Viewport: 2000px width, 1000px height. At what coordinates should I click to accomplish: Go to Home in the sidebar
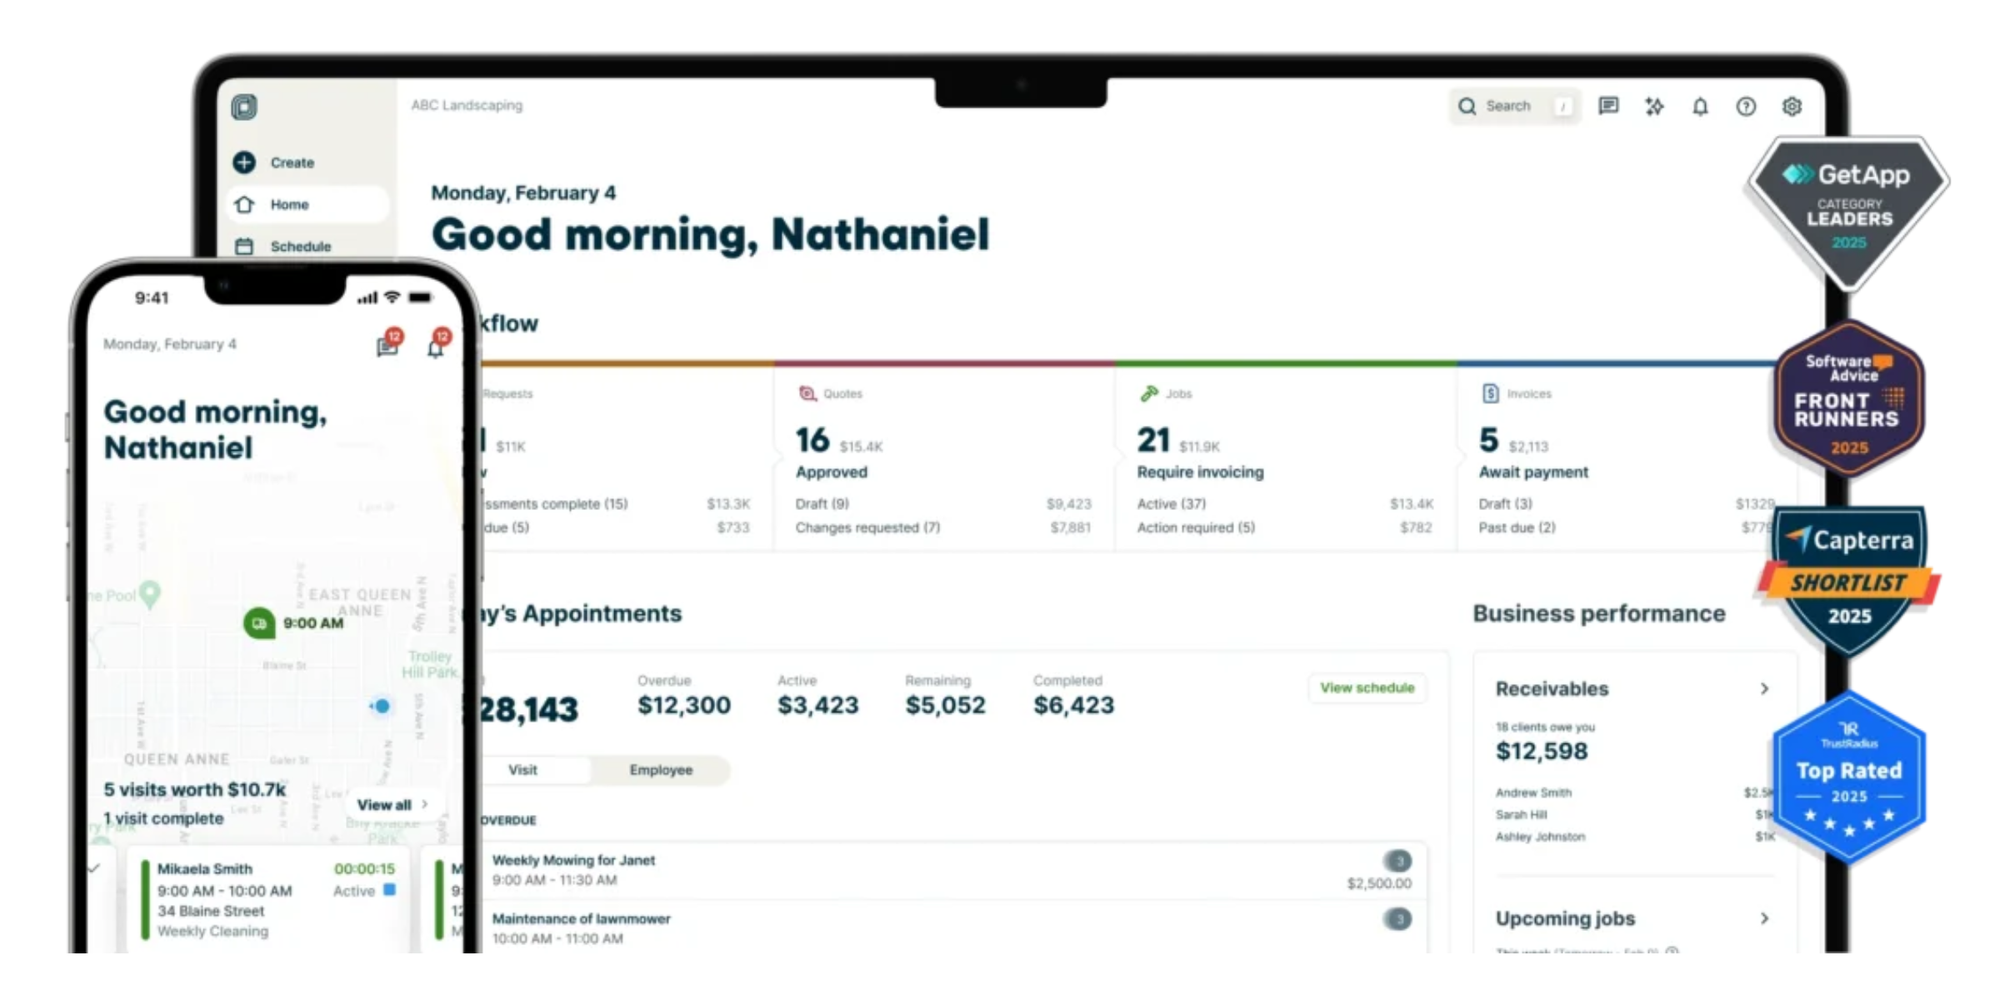[x=289, y=204]
